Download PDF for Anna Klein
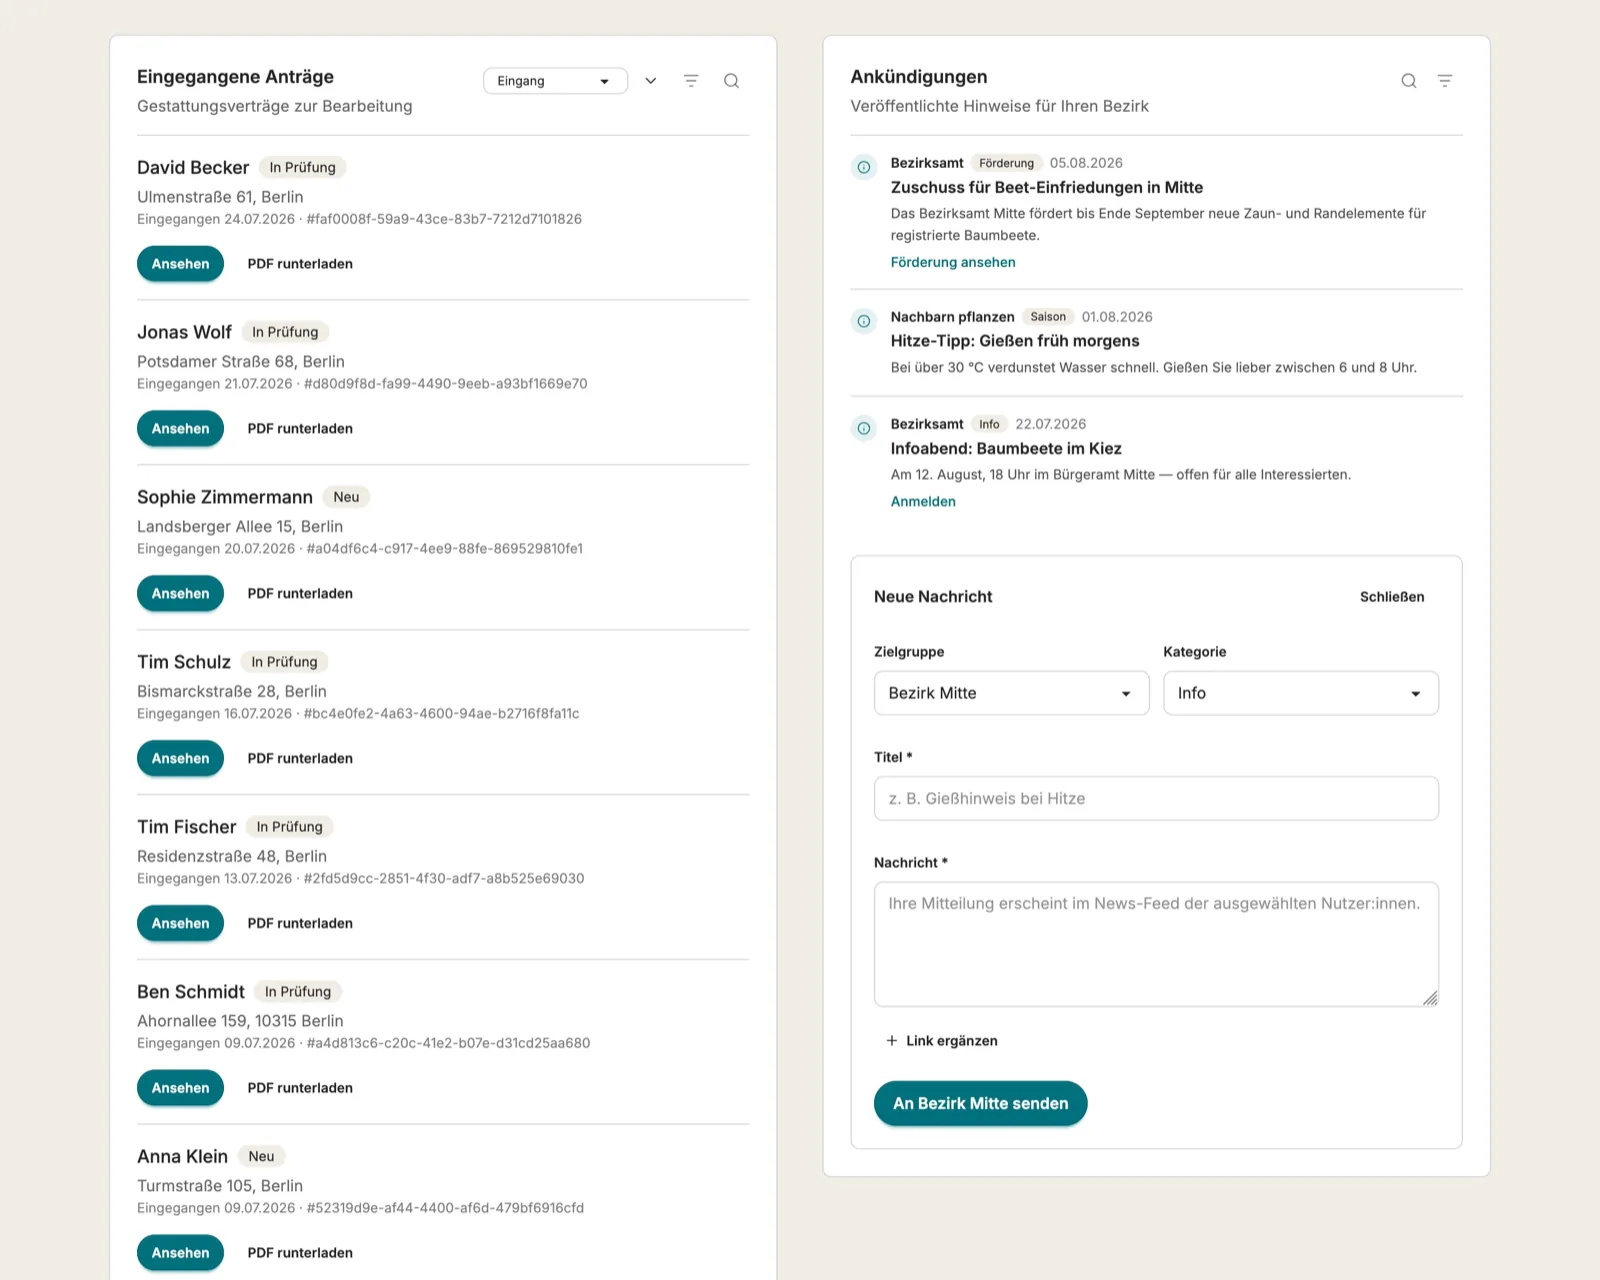 (300, 1253)
